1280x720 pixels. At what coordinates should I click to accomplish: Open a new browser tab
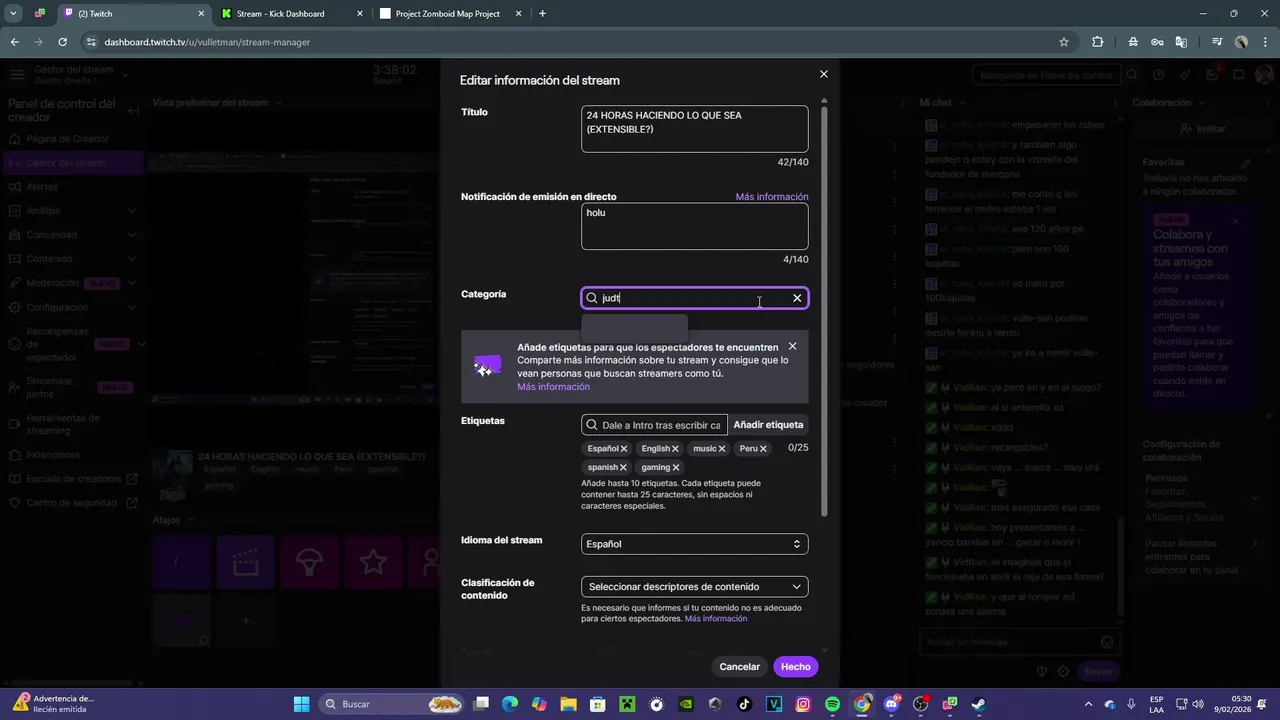(x=542, y=14)
